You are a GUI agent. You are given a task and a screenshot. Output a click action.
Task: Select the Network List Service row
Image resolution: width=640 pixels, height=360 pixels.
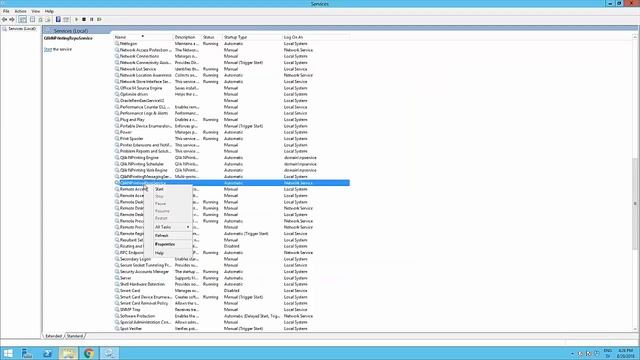coord(232,69)
